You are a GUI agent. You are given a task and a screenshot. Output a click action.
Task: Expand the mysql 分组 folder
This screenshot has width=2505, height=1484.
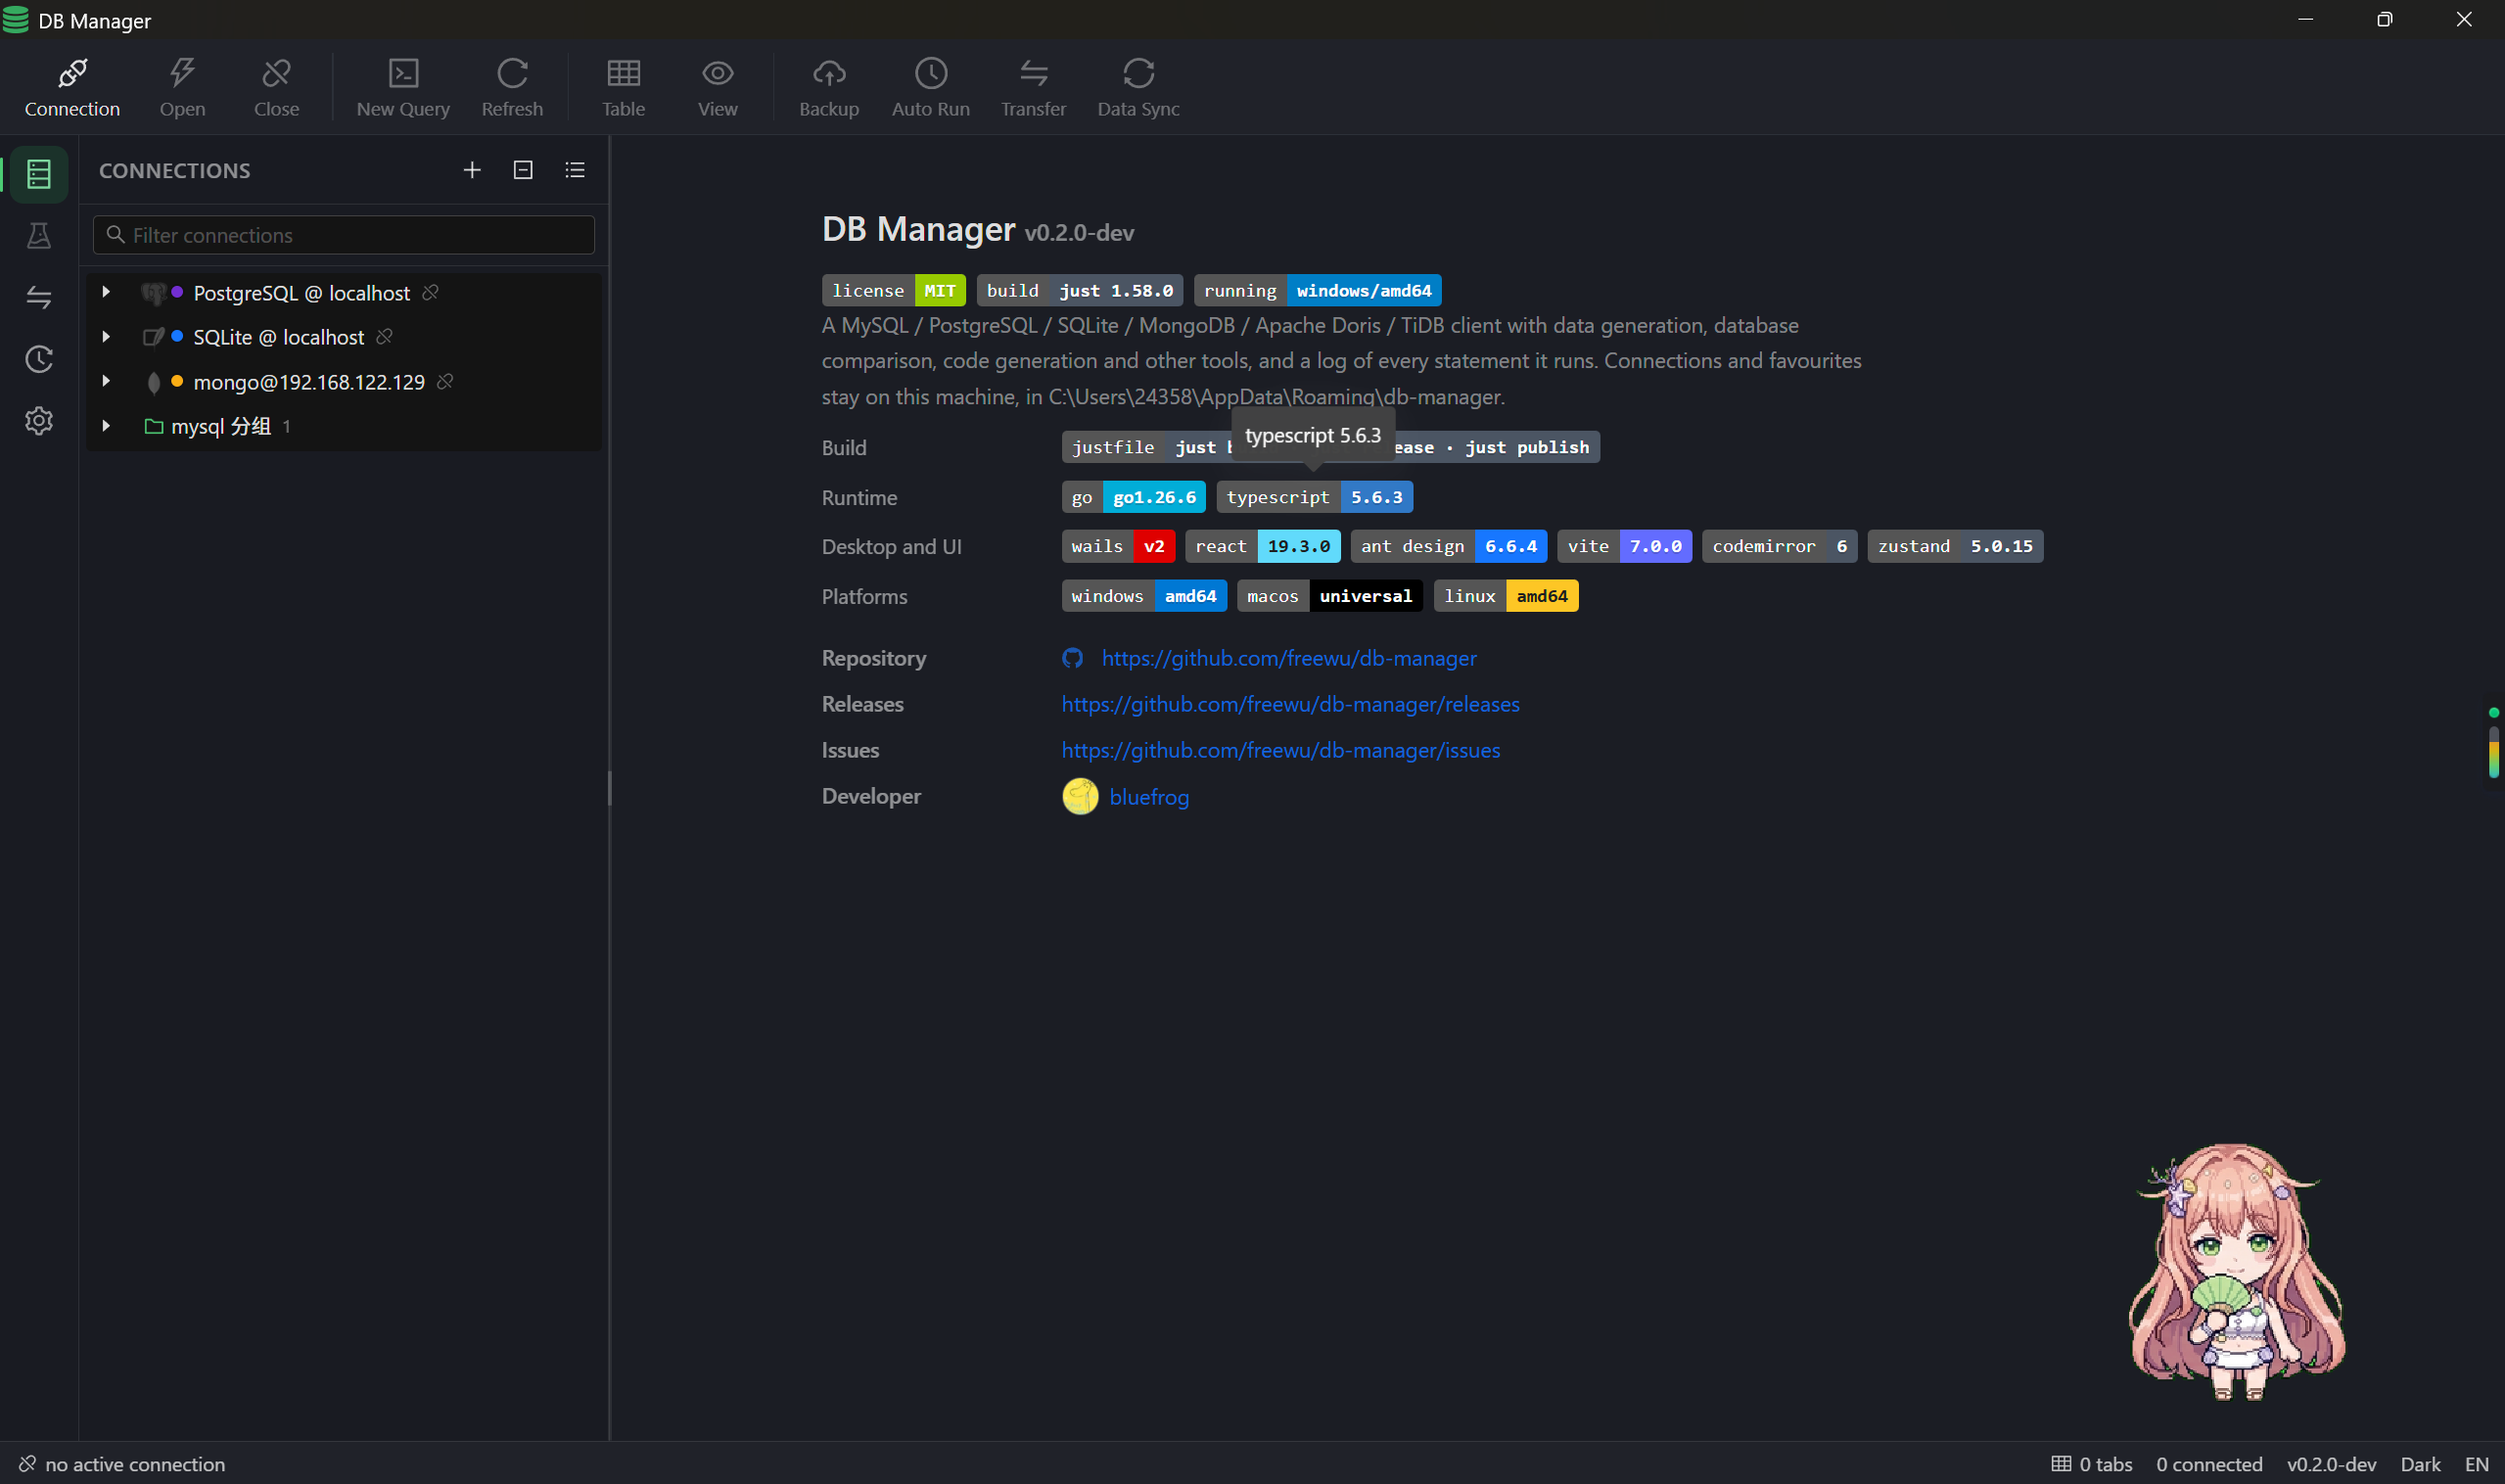pos(106,426)
